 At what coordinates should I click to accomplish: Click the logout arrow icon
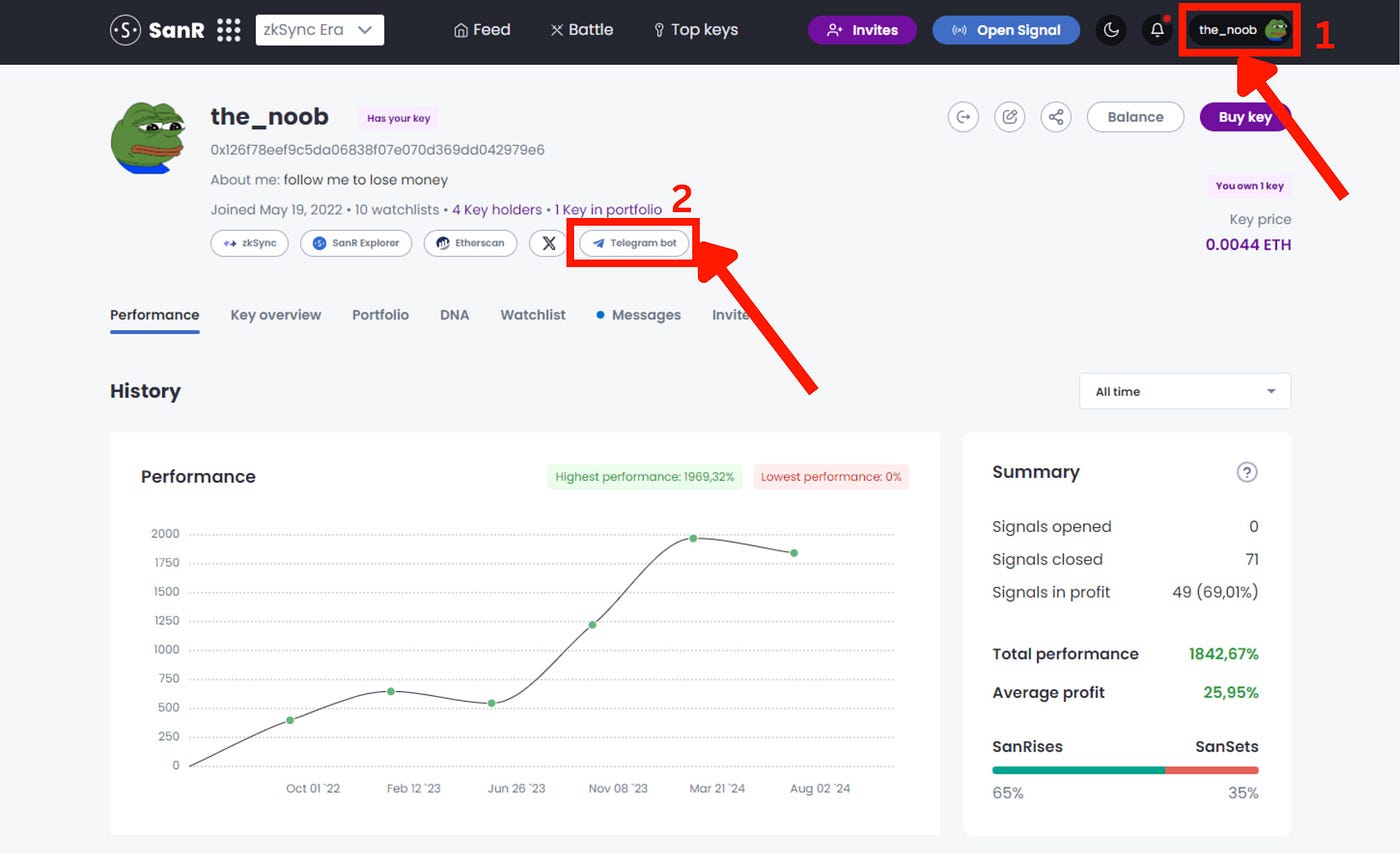pyautogui.click(x=963, y=117)
